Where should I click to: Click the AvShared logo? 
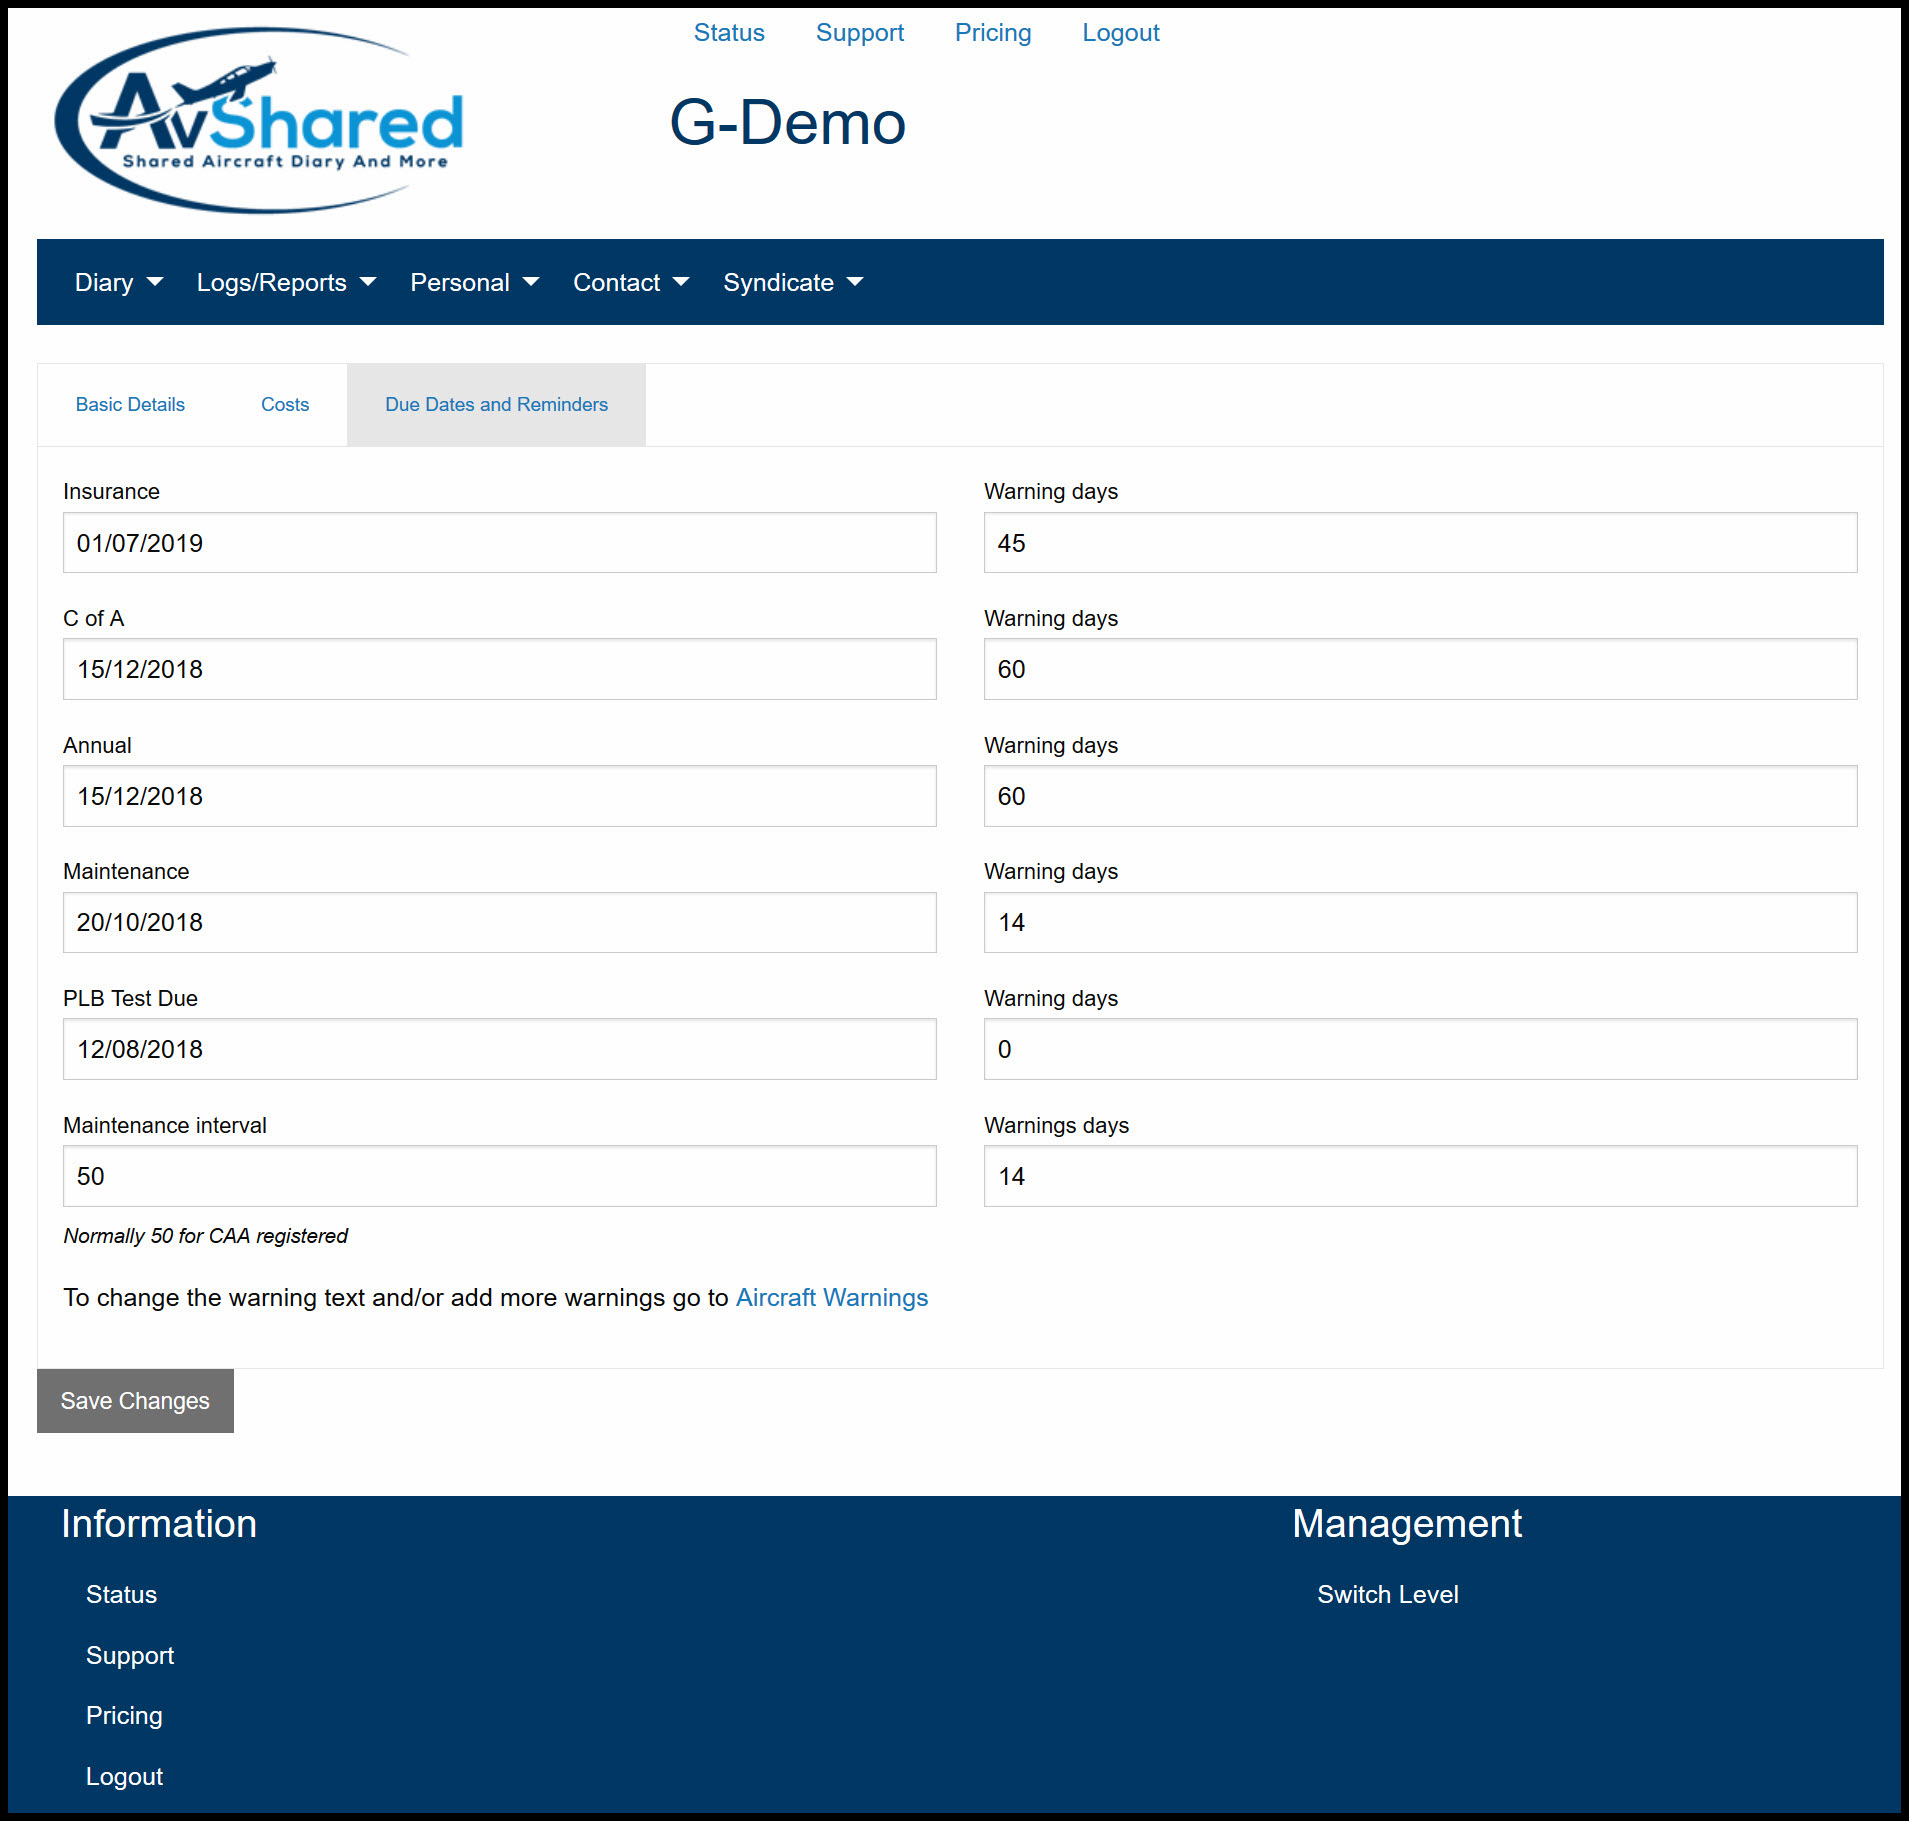(x=260, y=120)
